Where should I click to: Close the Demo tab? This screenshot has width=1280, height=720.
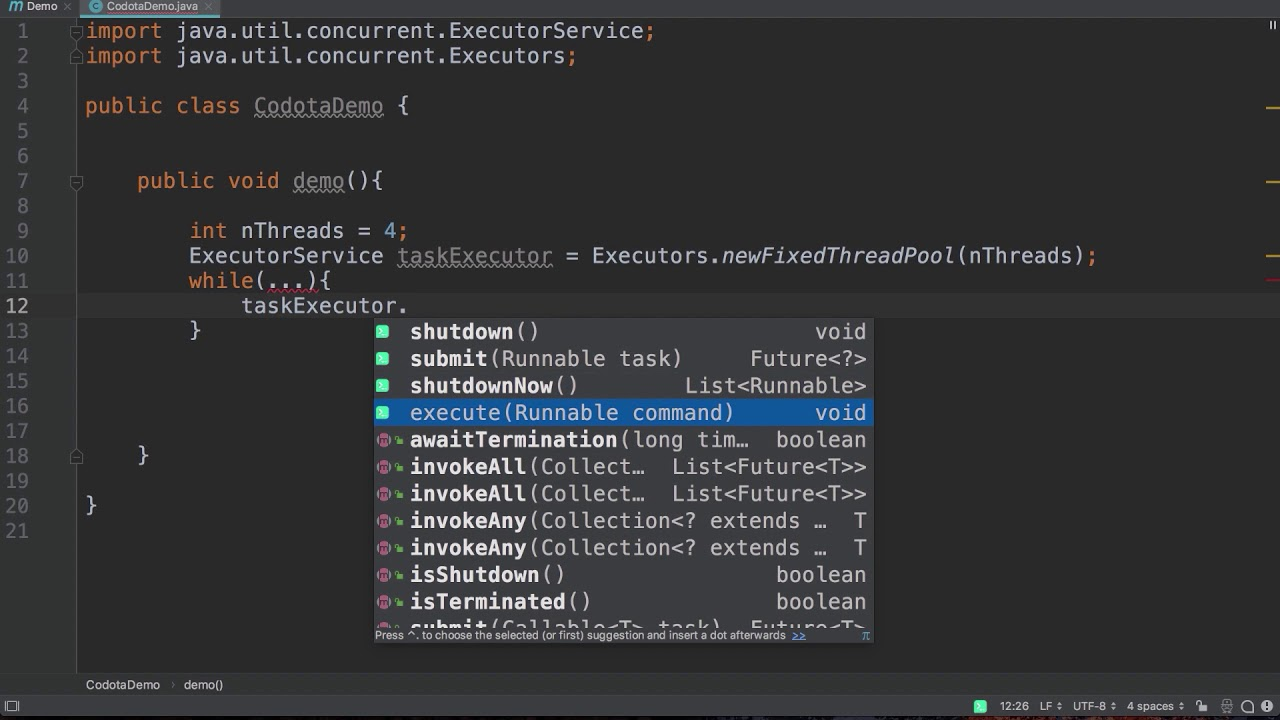(x=68, y=6)
